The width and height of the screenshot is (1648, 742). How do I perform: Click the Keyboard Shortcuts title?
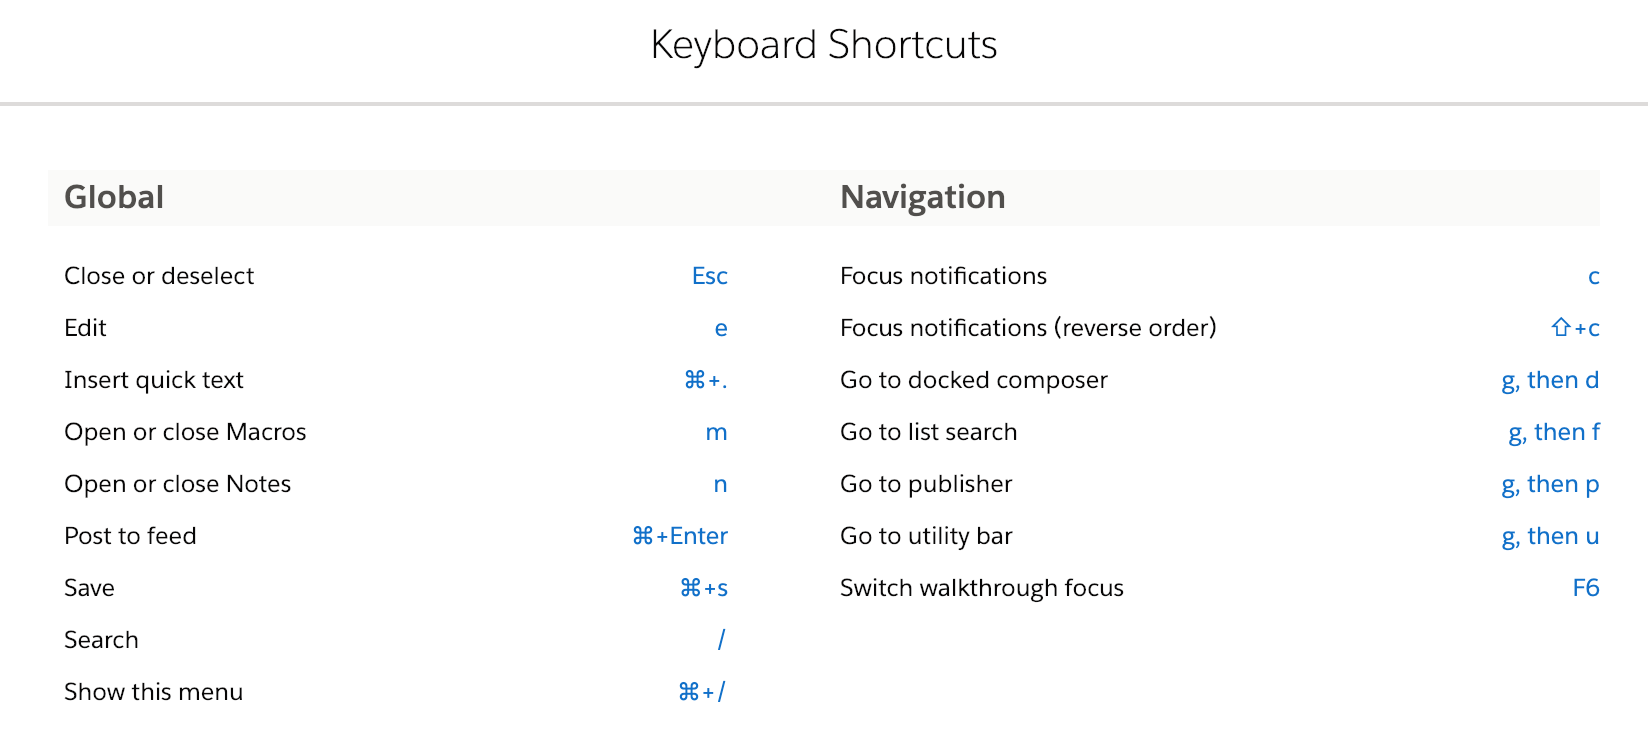click(824, 44)
